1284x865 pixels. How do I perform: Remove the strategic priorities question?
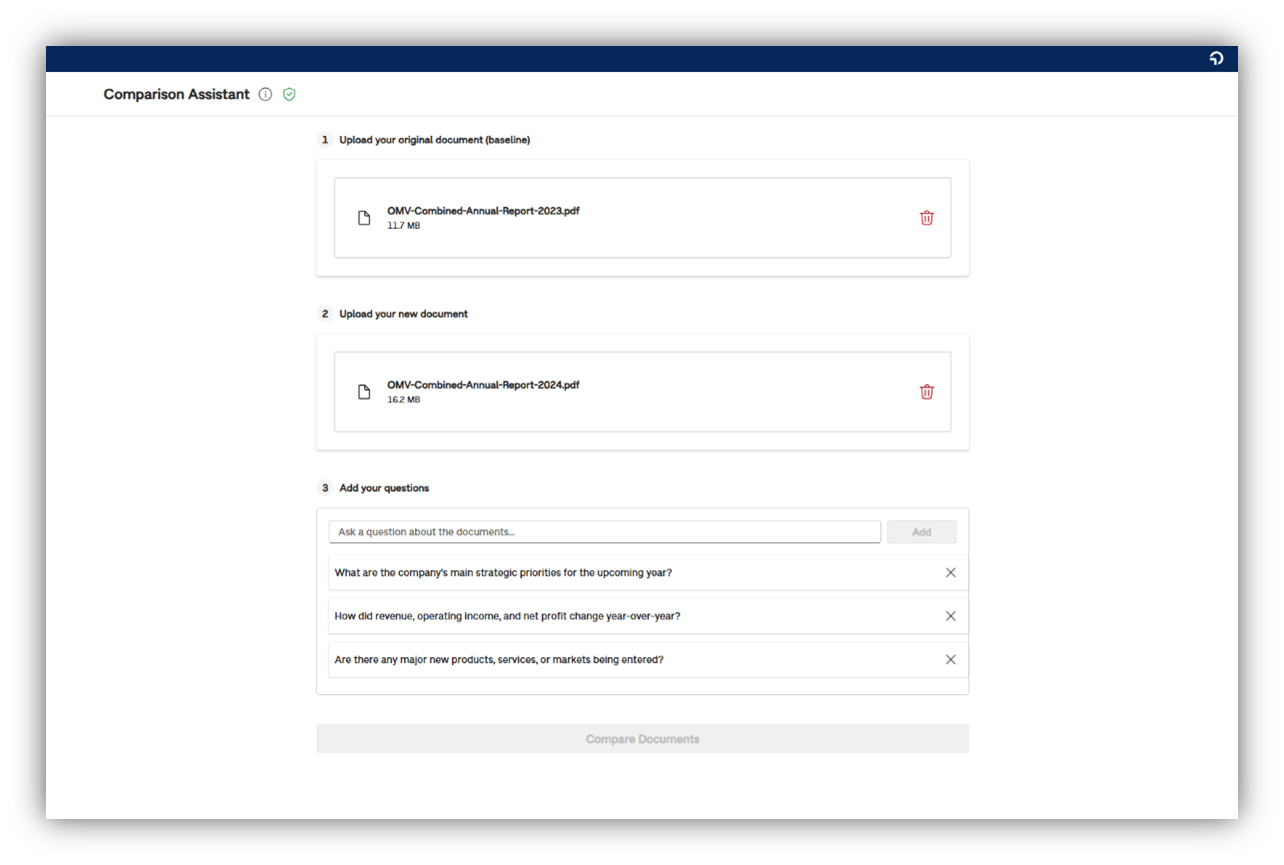click(x=950, y=573)
